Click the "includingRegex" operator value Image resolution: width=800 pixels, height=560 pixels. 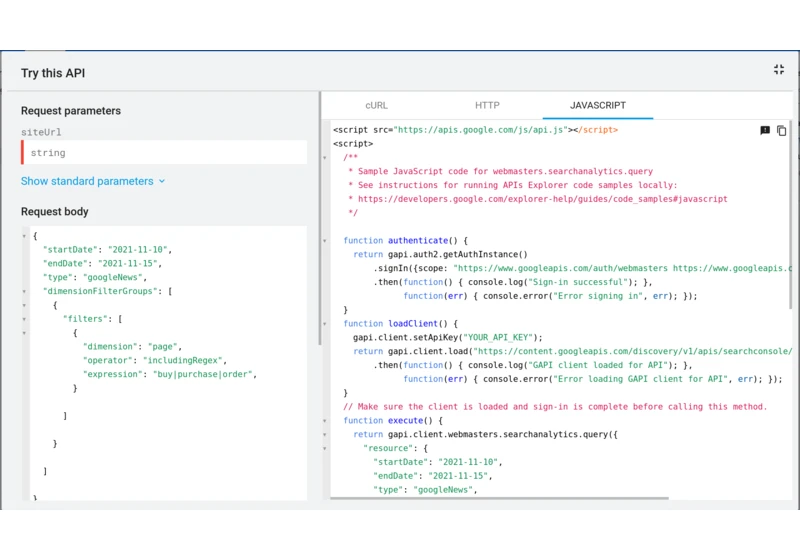click(x=183, y=361)
